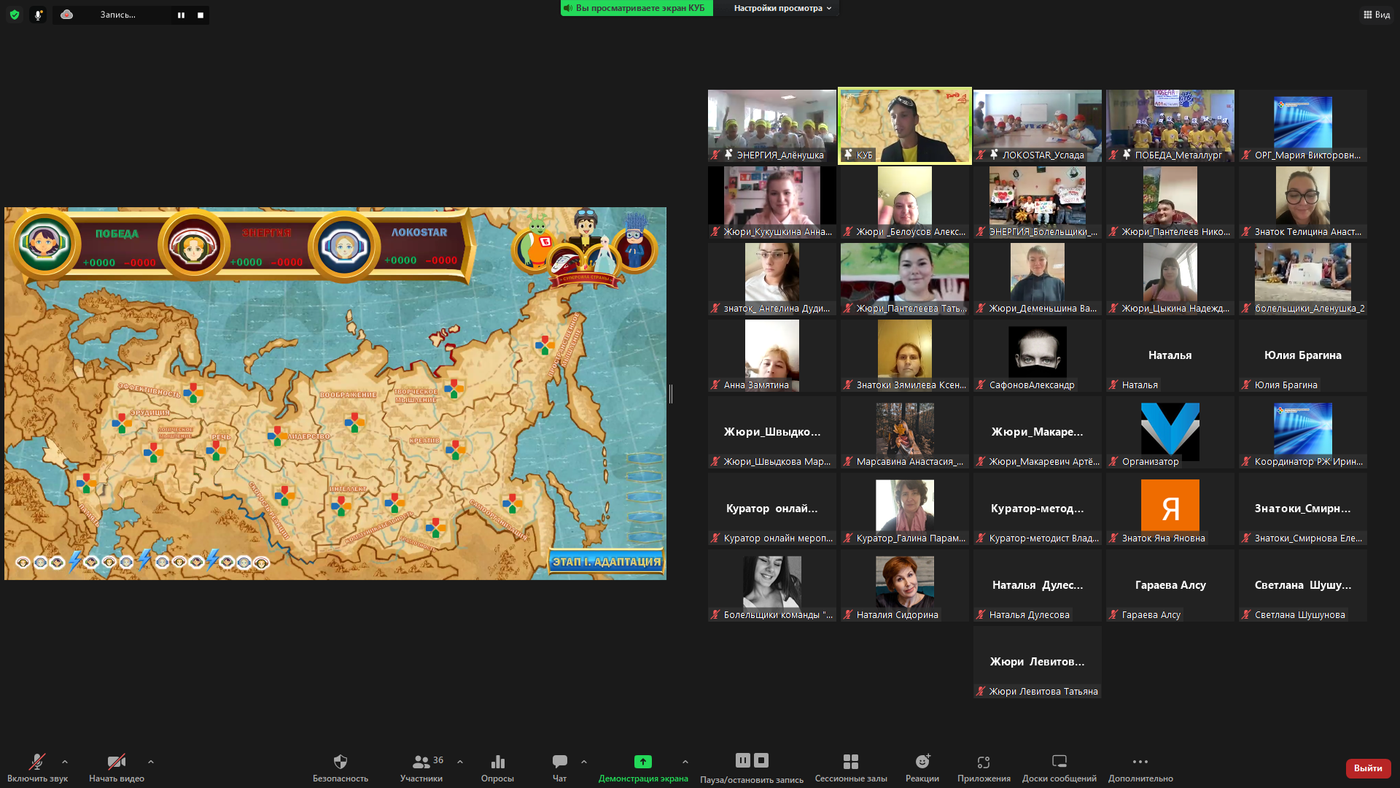Expand audio options arrow beside Включить звук
Viewport: 1400px width, 788px height.
point(65,762)
